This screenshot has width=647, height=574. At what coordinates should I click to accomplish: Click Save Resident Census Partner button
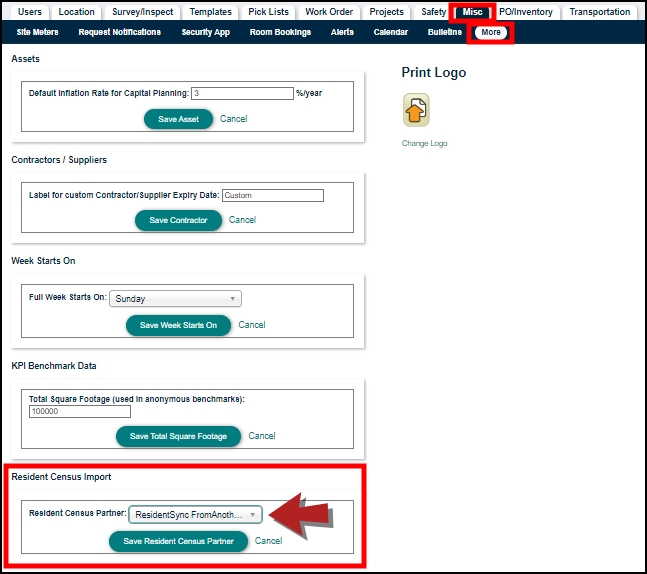pyautogui.click(x=178, y=541)
